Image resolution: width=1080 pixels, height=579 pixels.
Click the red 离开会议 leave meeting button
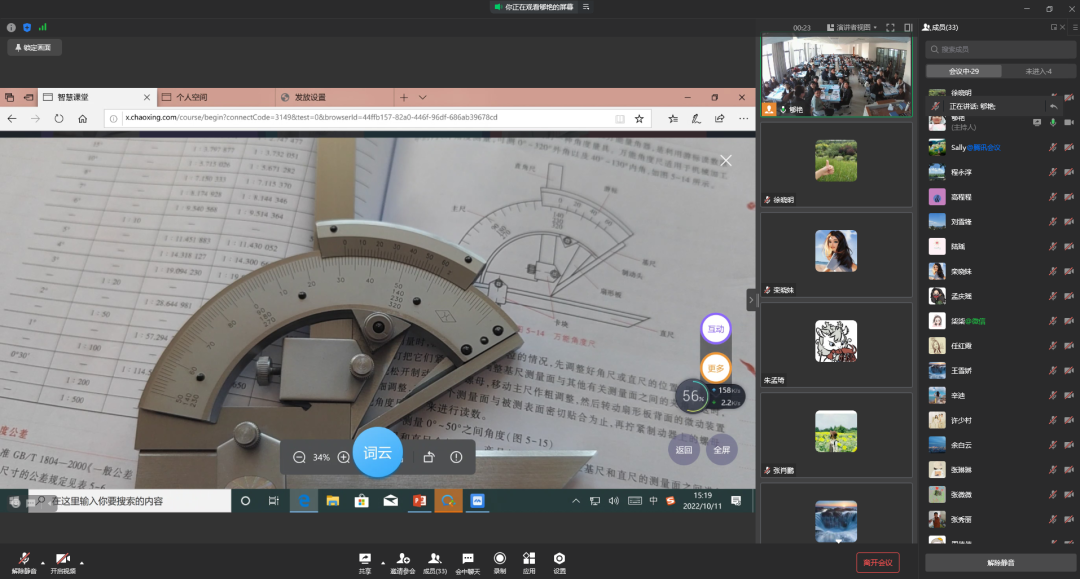pyautogui.click(x=878, y=562)
